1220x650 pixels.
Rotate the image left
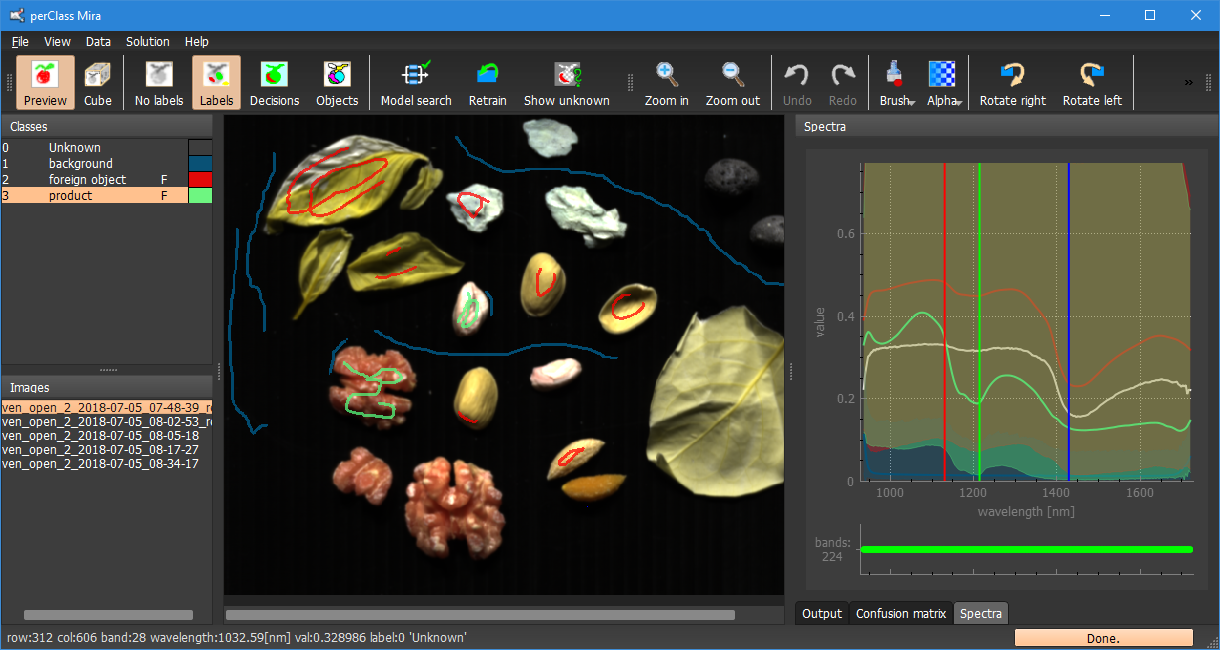pos(1091,83)
